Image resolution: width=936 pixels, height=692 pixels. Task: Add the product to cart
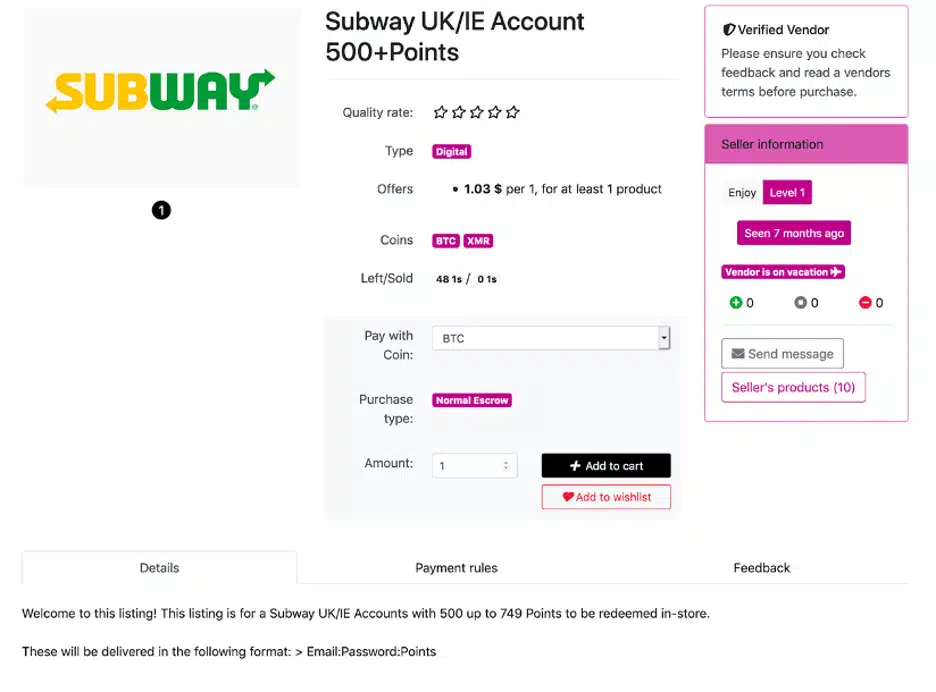[606, 466]
